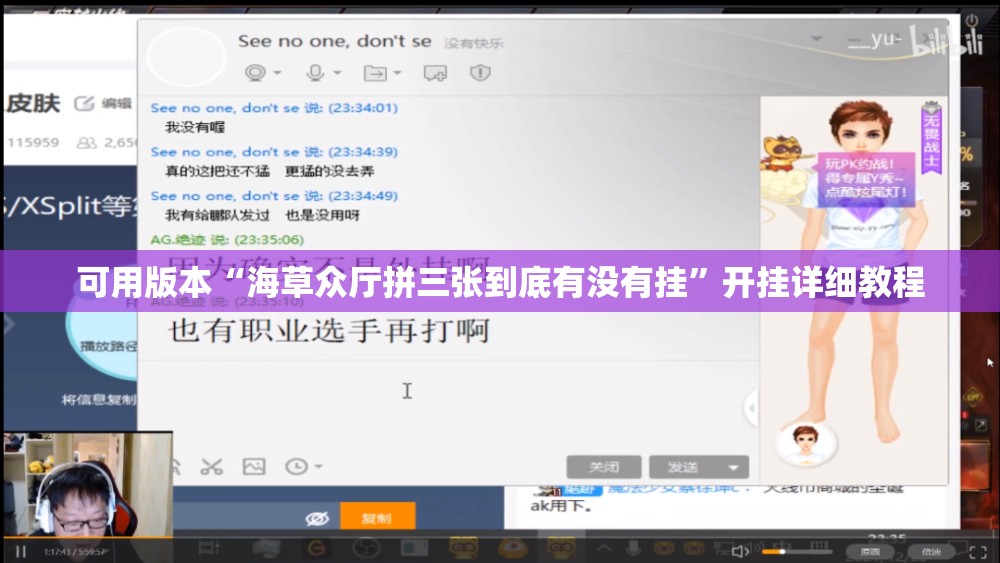Image resolution: width=1000 pixels, height=563 pixels.
Task: Expand the file transfer options arrow
Action: pyautogui.click(x=397, y=73)
